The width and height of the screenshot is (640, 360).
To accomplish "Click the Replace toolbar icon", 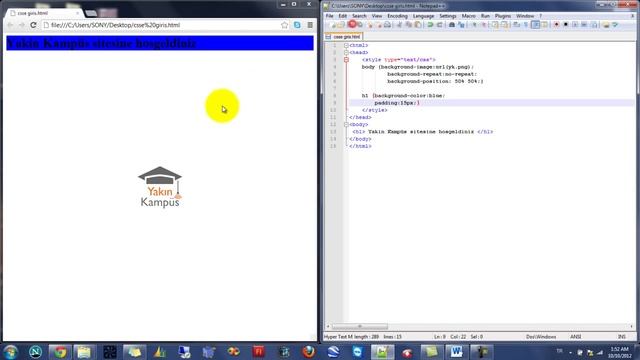I will tap(461, 25).
